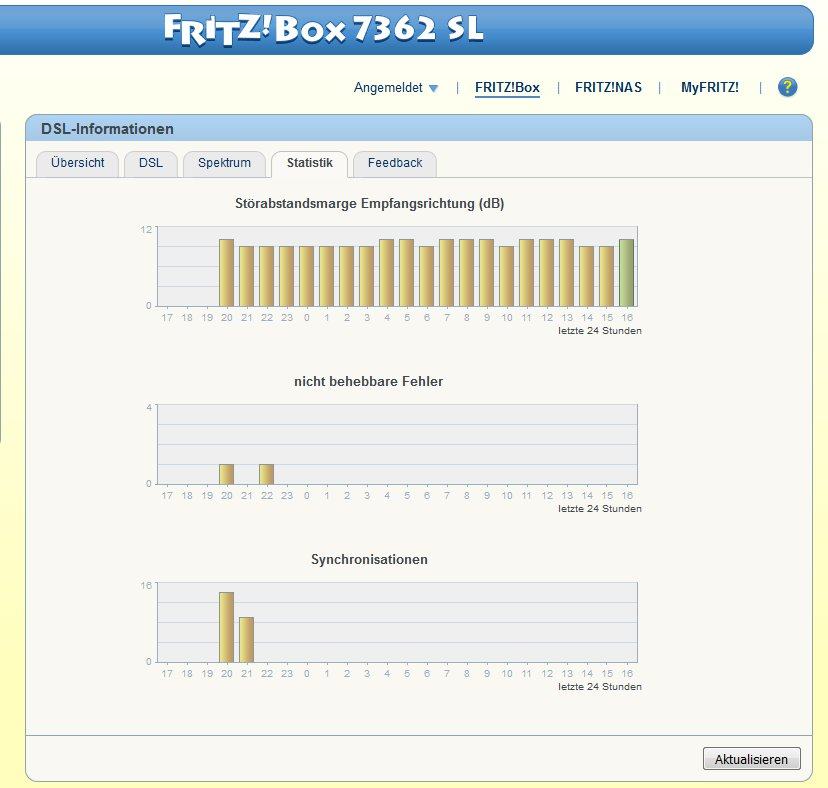Click the 'nicht behebbare Fehler' chart title
The image size is (828, 788).
(x=369, y=381)
